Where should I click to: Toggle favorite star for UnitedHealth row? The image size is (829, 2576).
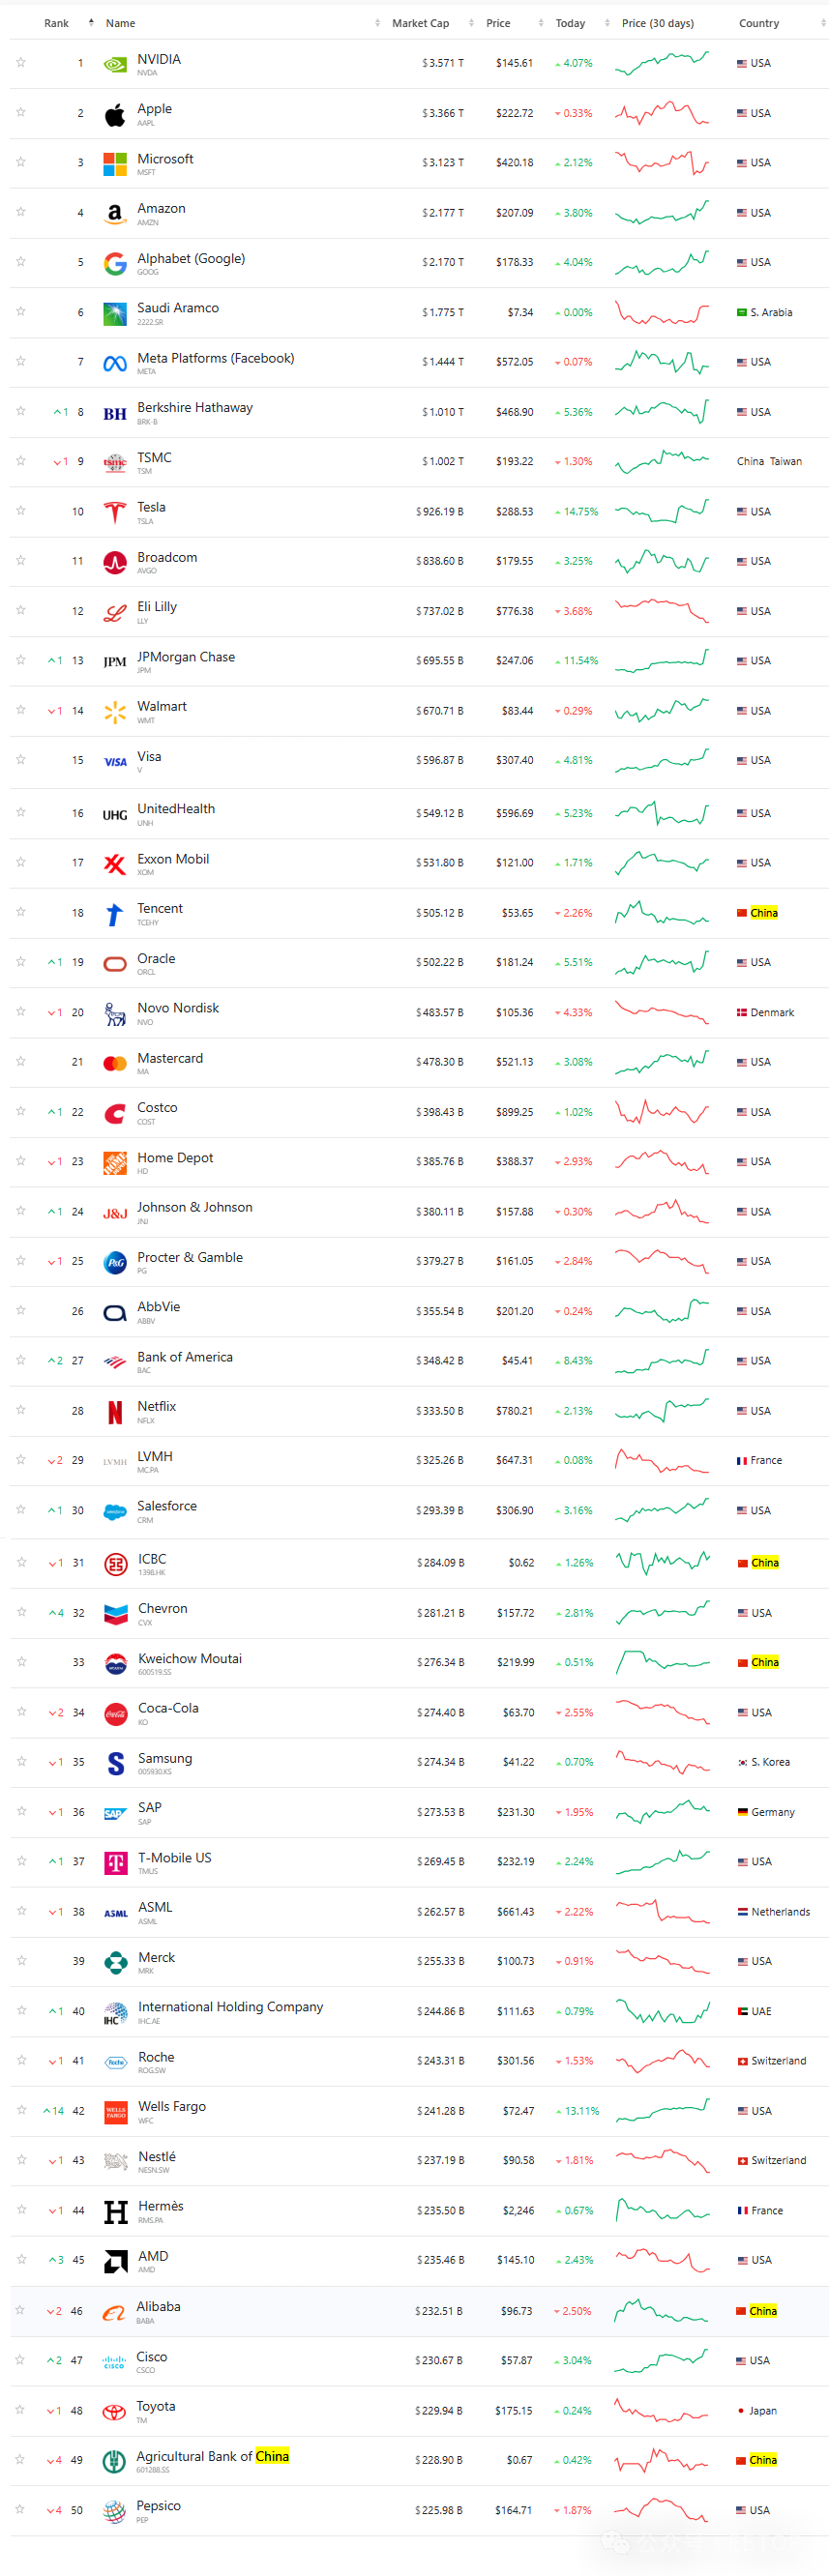pyautogui.click(x=20, y=812)
